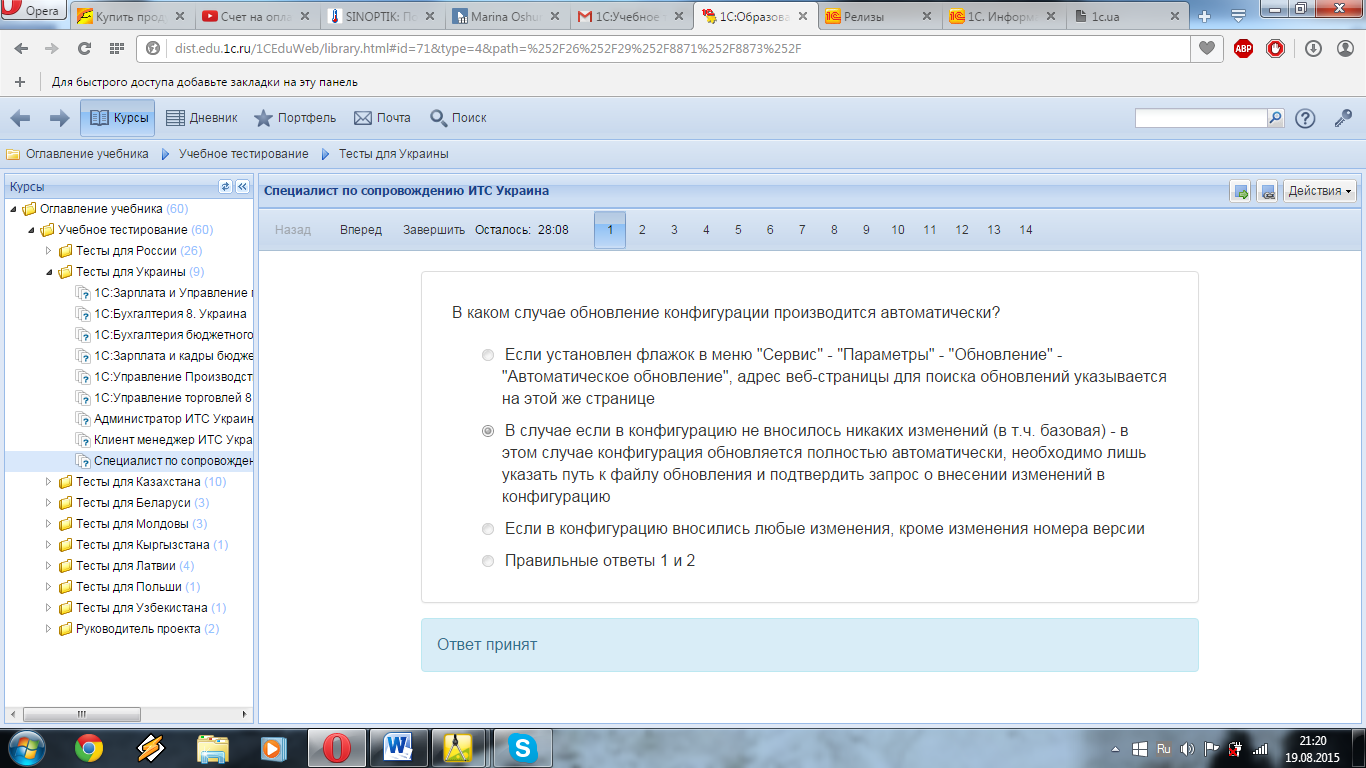Image resolution: width=1366 pixels, height=768 pixels.
Task: Go to question 14
Action: (1026, 230)
